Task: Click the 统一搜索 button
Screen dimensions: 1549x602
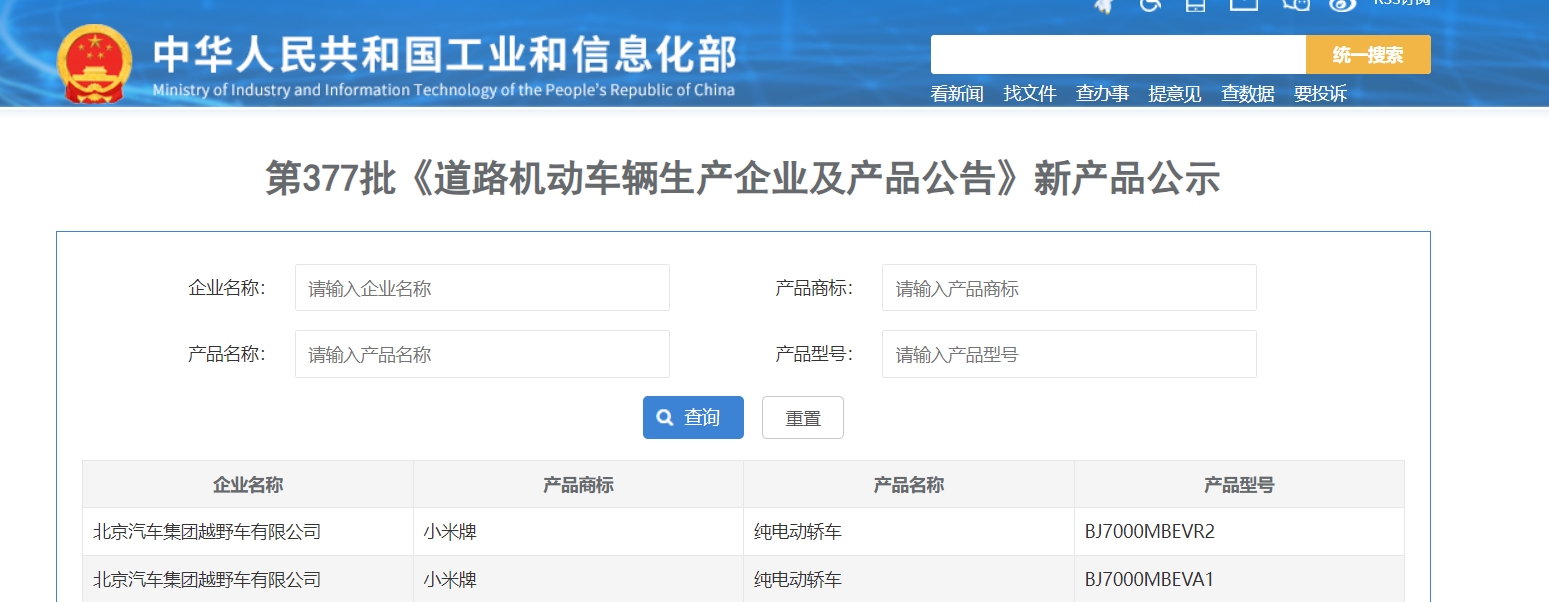Action: (x=1367, y=55)
